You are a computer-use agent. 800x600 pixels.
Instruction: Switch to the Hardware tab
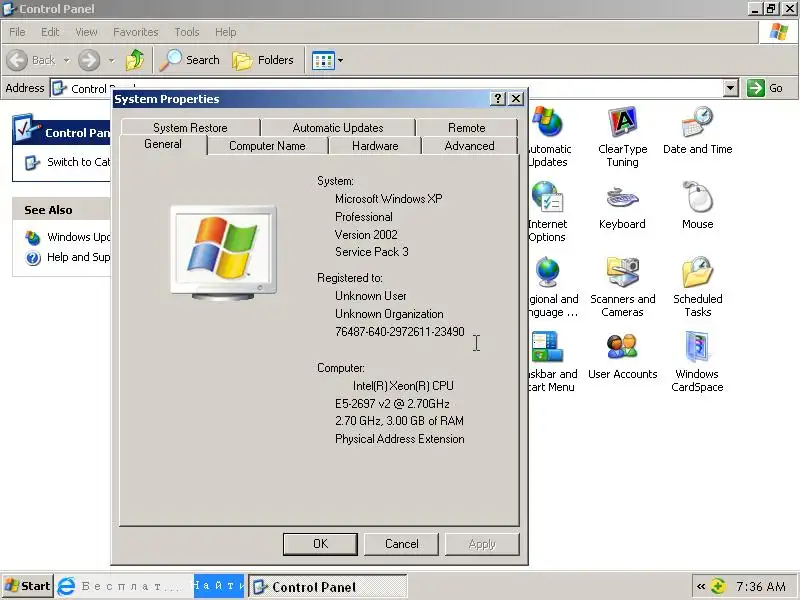tap(375, 146)
